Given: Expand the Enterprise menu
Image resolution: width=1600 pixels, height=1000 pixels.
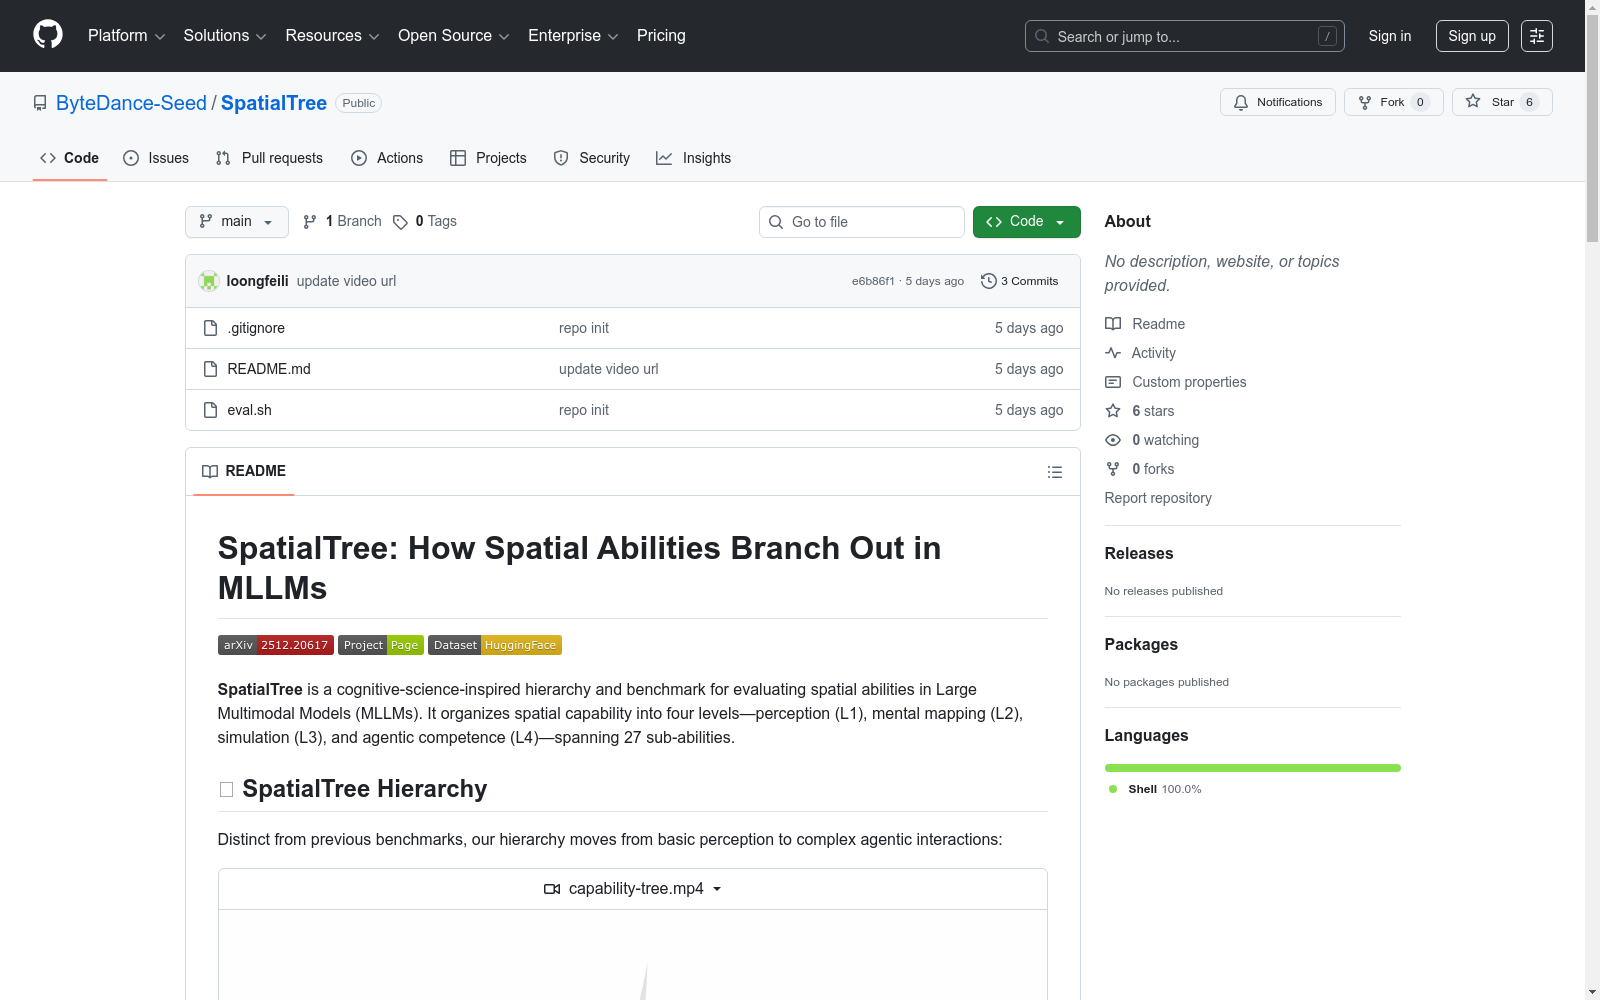Looking at the screenshot, I should tap(573, 36).
